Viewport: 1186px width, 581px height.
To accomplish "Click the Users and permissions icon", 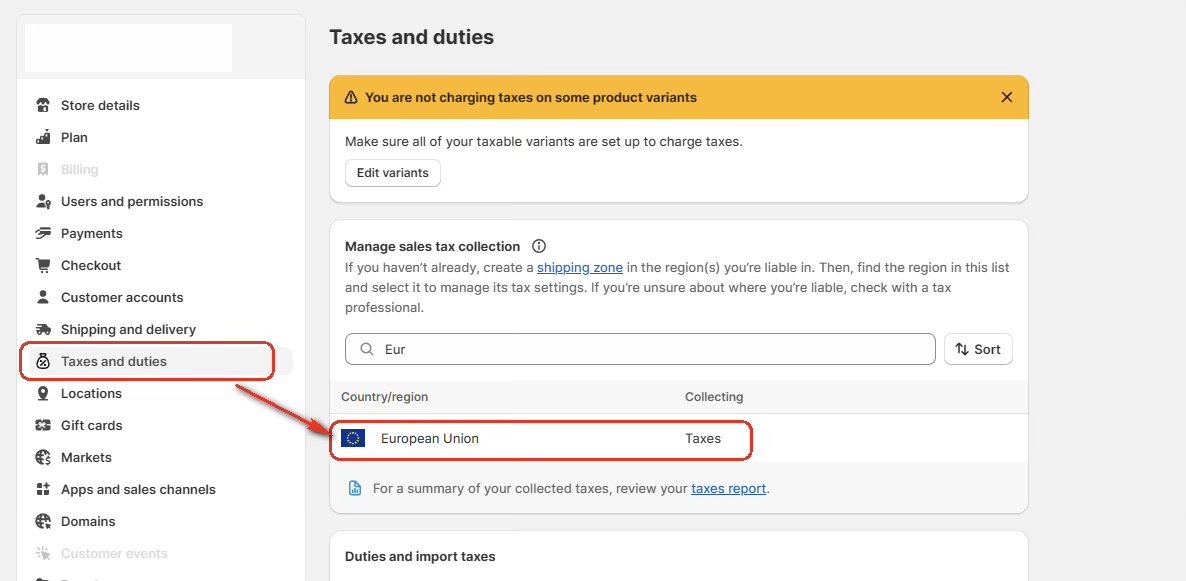I will point(43,201).
